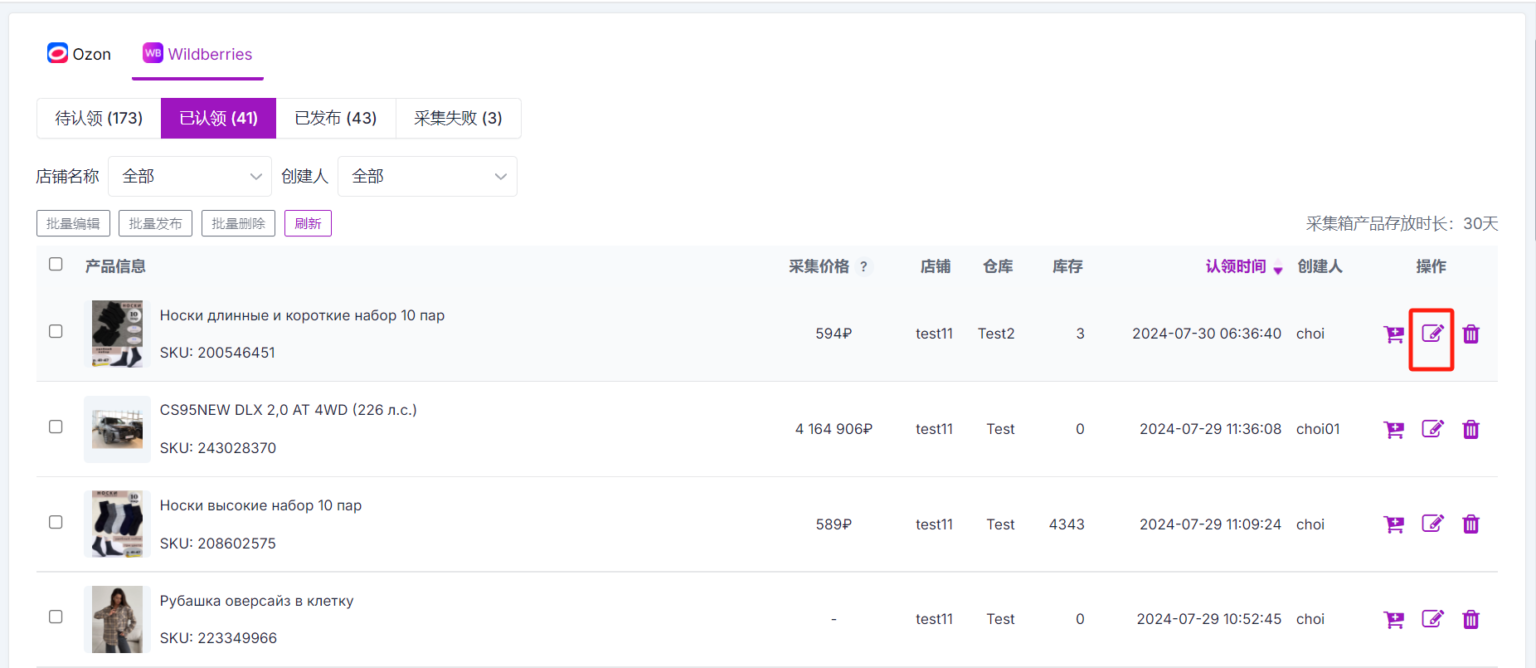Delete the Носки высокие набор 10 пар product
This screenshot has height=668, width=1536.
pos(1470,524)
